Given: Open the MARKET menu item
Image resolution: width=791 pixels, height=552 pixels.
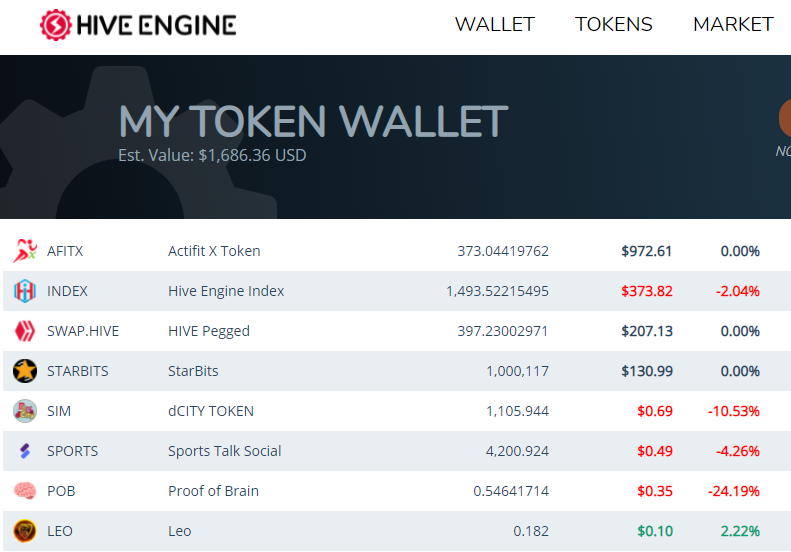Looking at the screenshot, I should click(733, 24).
